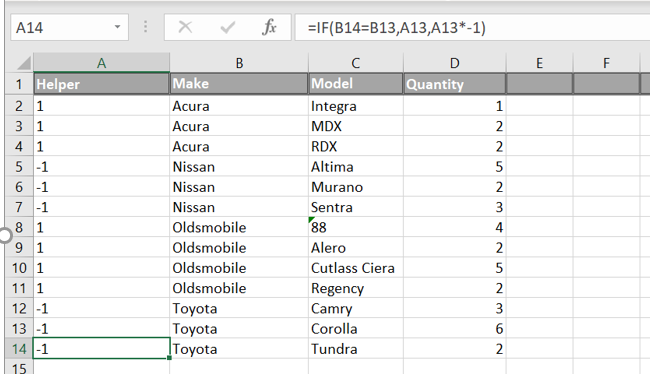The height and width of the screenshot is (374, 650).
Task: Select the MDX cell
Action: click(x=356, y=126)
